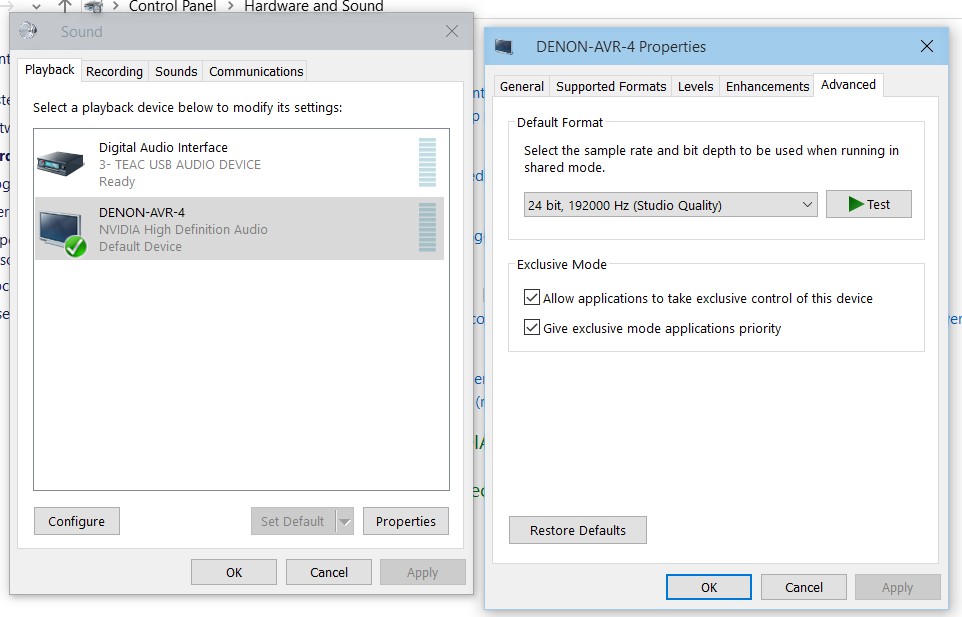Click OK in the Sound dialog

tap(234, 572)
